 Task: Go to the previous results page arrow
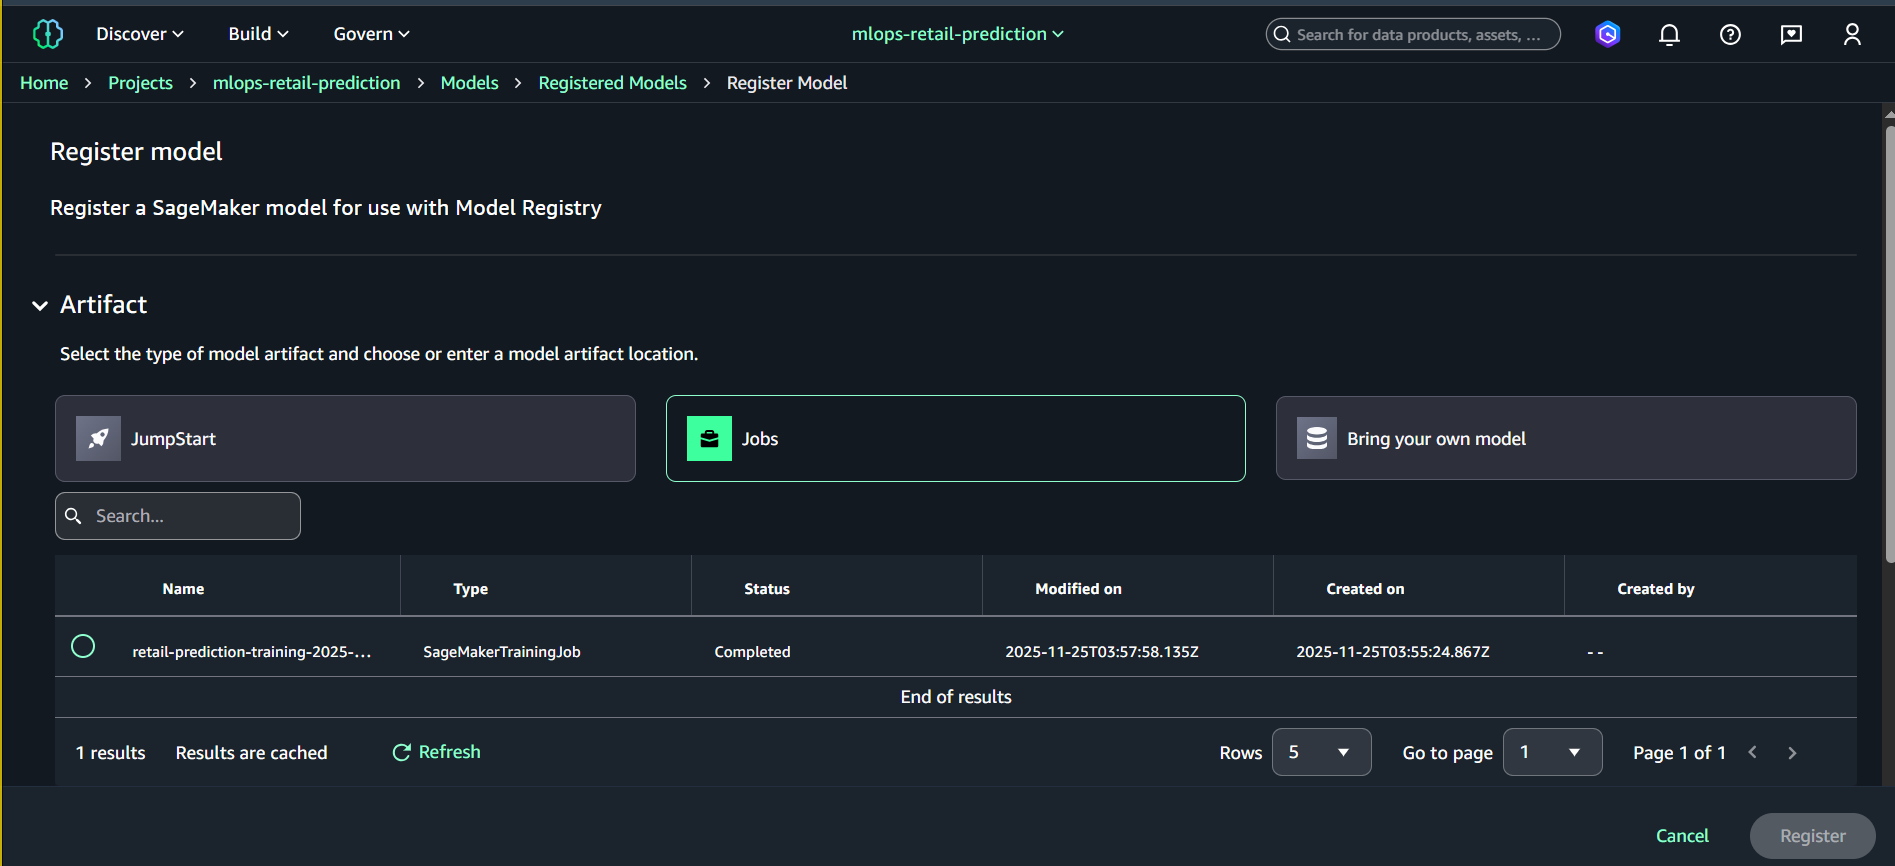(x=1752, y=753)
